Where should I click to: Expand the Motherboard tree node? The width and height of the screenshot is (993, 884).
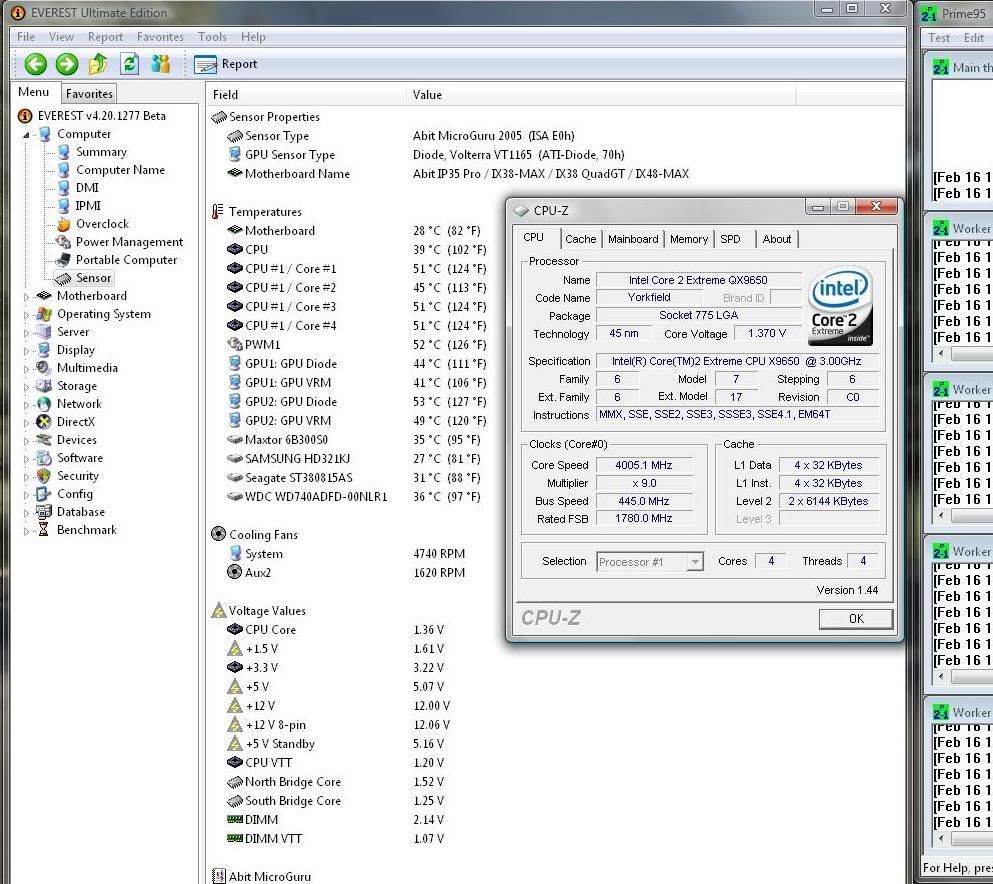(27, 296)
